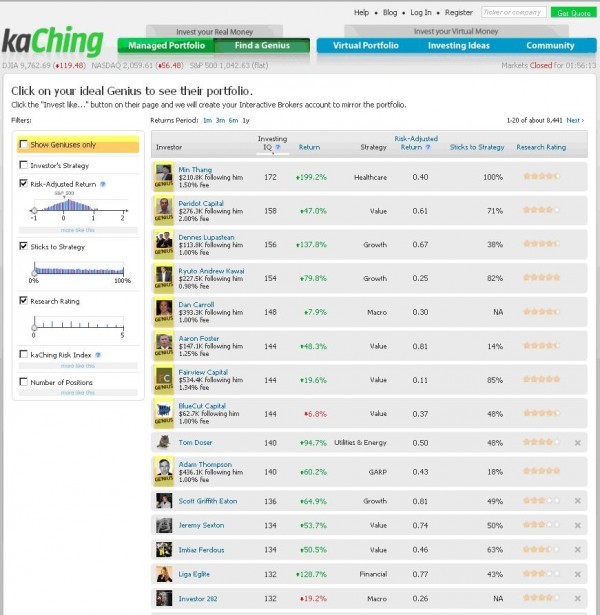Click Liga Eglite's avatar
The height and width of the screenshot is (615, 600).
(164, 574)
